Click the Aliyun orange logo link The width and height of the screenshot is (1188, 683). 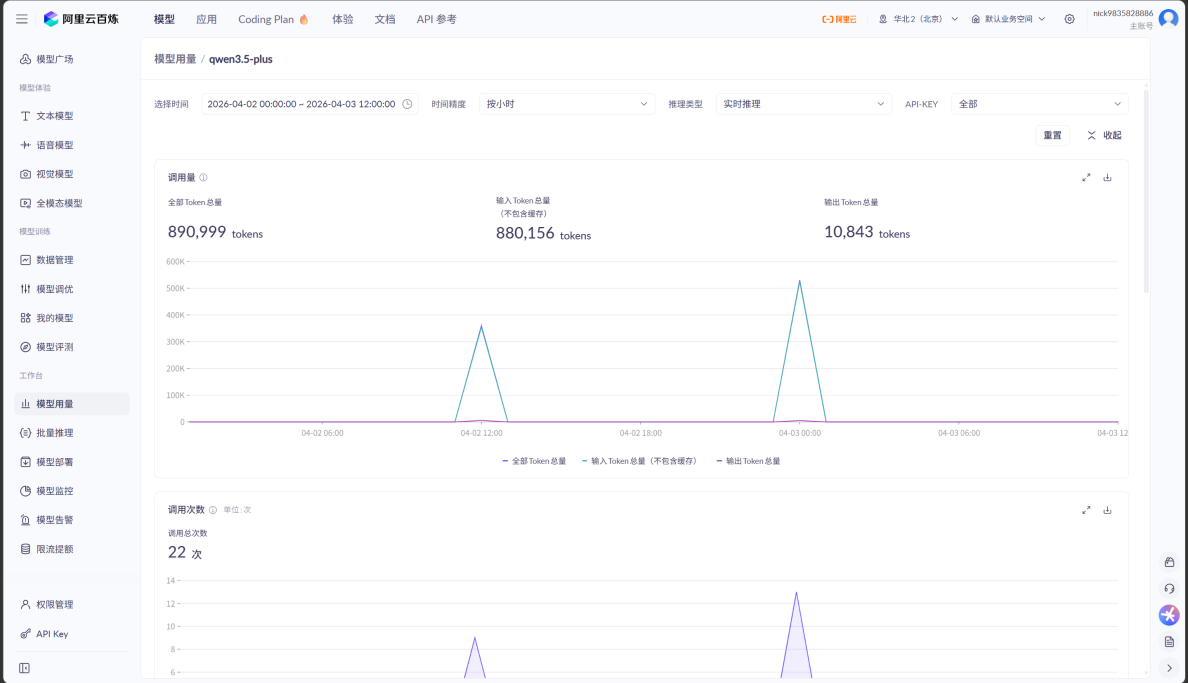(x=839, y=19)
